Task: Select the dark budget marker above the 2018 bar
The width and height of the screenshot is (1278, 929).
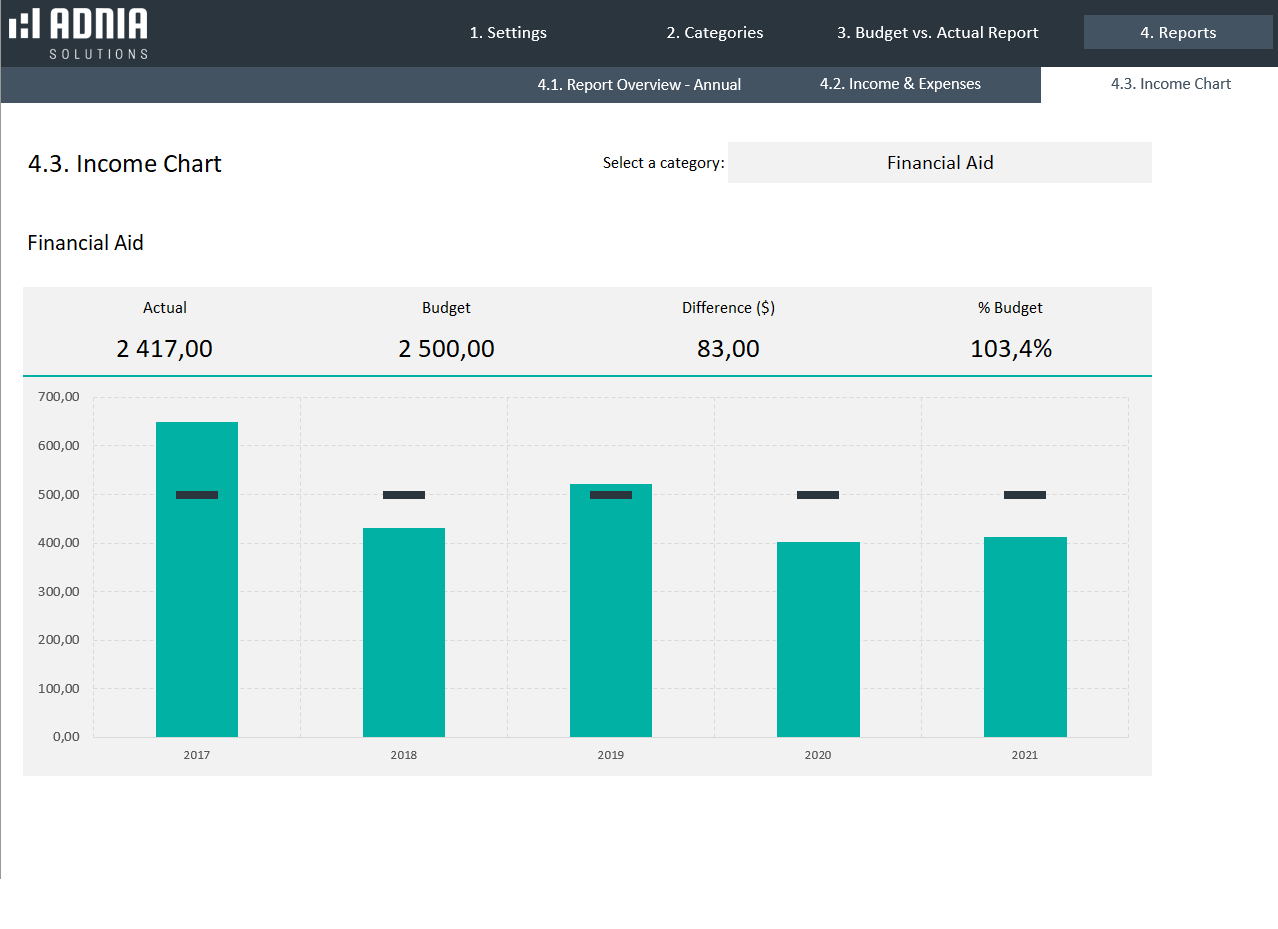Action: [404, 495]
